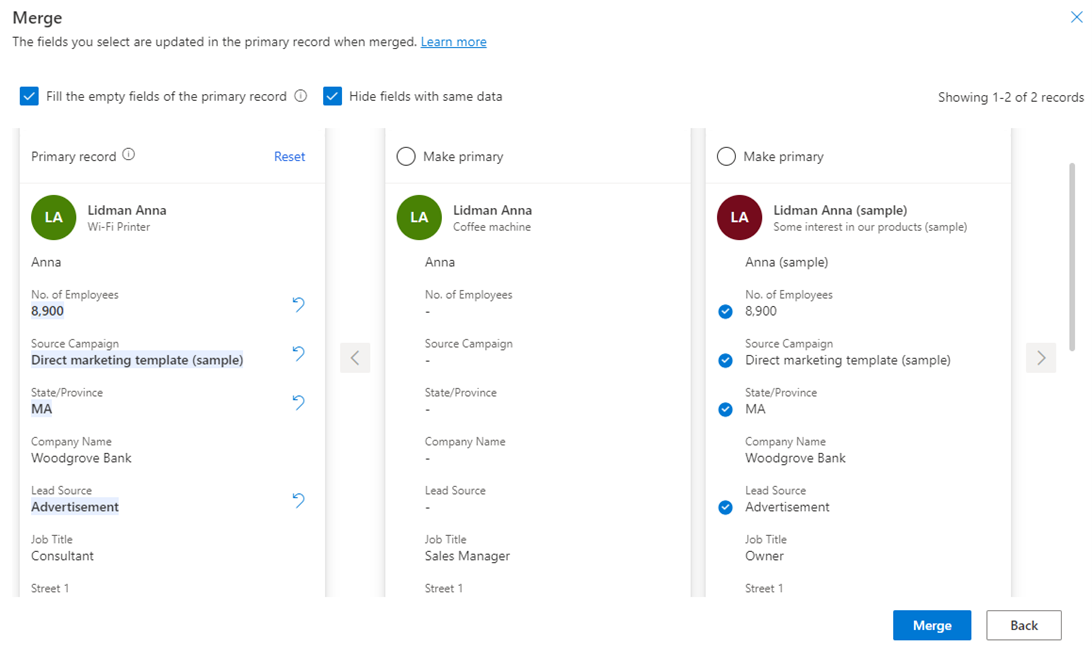Undo No. of Employees value in primary
1092x646 pixels.
point(298,304)
